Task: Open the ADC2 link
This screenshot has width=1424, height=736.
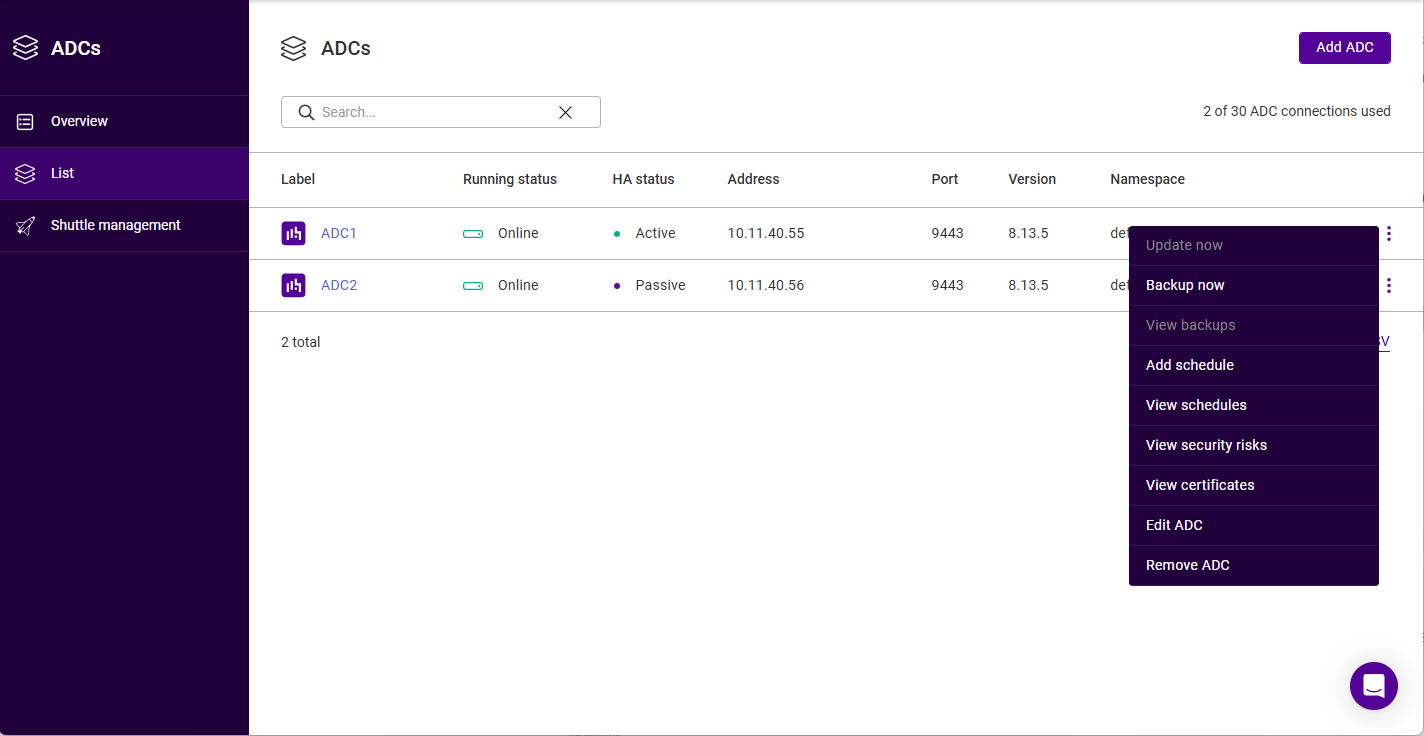Action: coord(339,285)
